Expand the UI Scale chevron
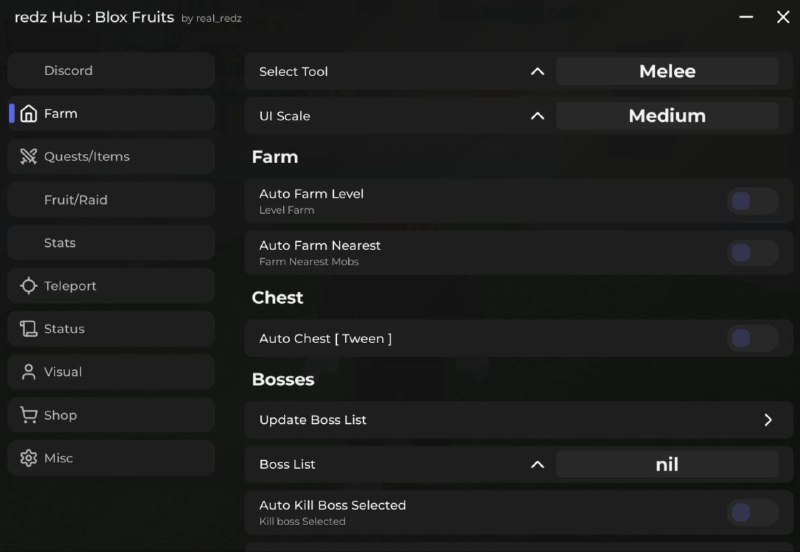Screen dimensions: 800x552 [x=537, y=116]
